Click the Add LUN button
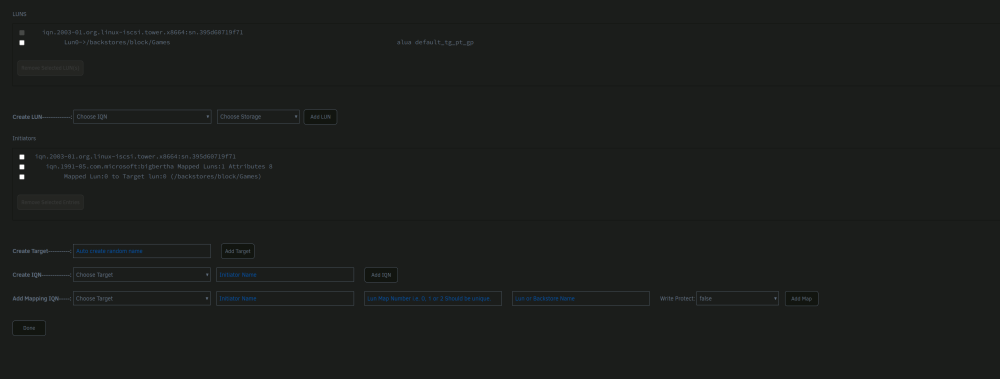 click(320, 117)
